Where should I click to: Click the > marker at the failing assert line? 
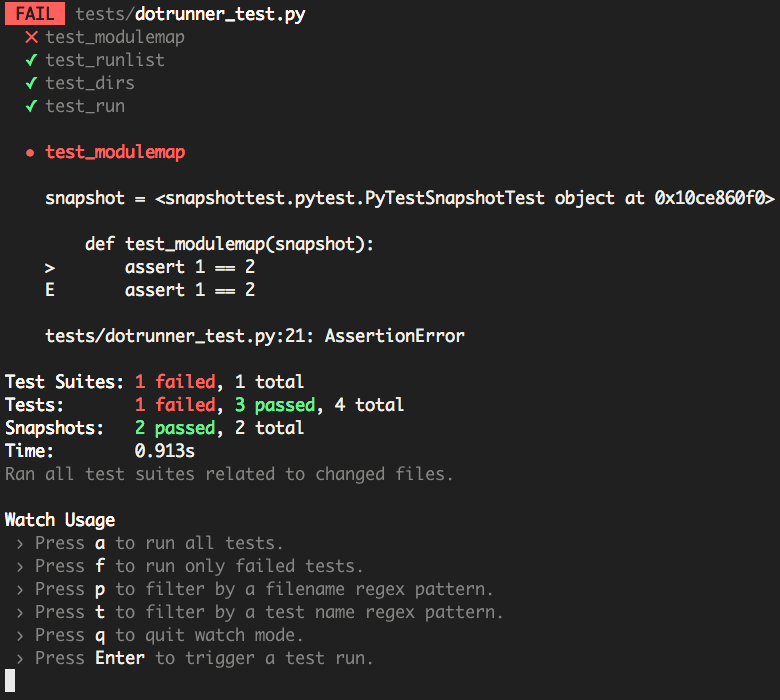(x=50, y=268)
